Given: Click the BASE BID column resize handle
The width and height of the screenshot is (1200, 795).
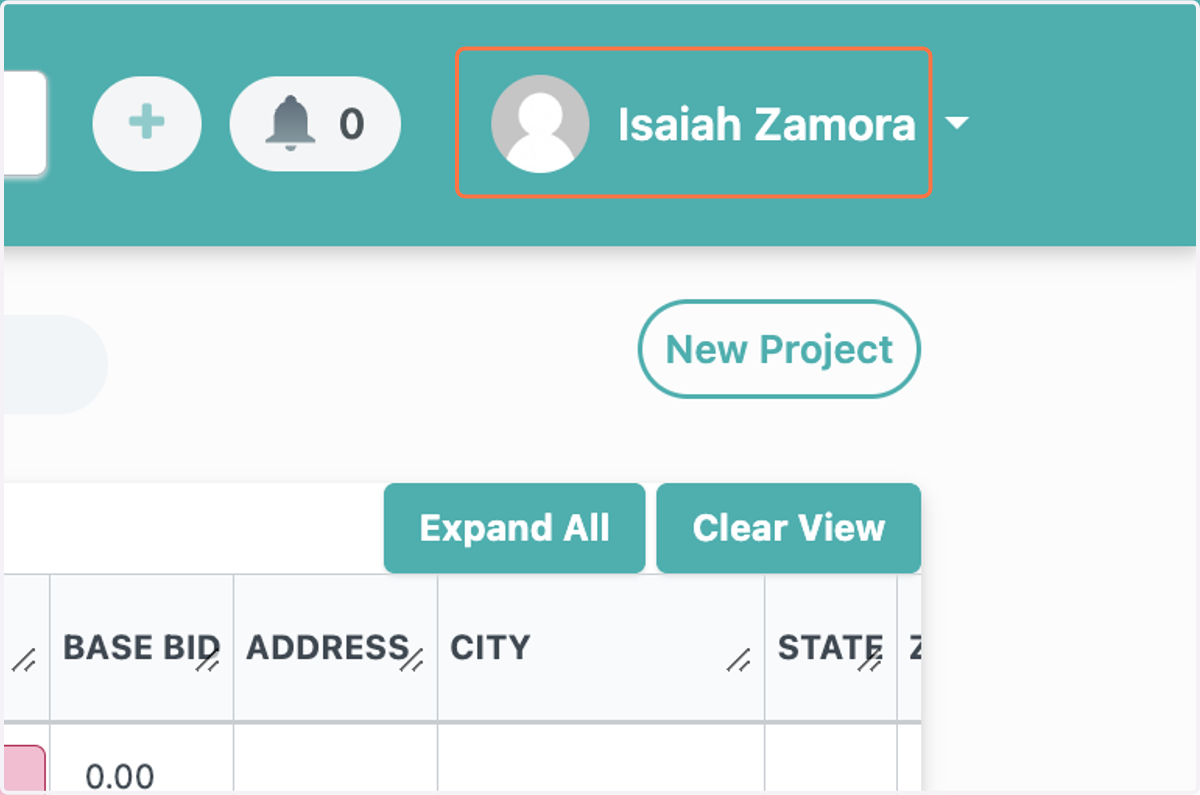Looking at the screenshot, I should point(209,660).
